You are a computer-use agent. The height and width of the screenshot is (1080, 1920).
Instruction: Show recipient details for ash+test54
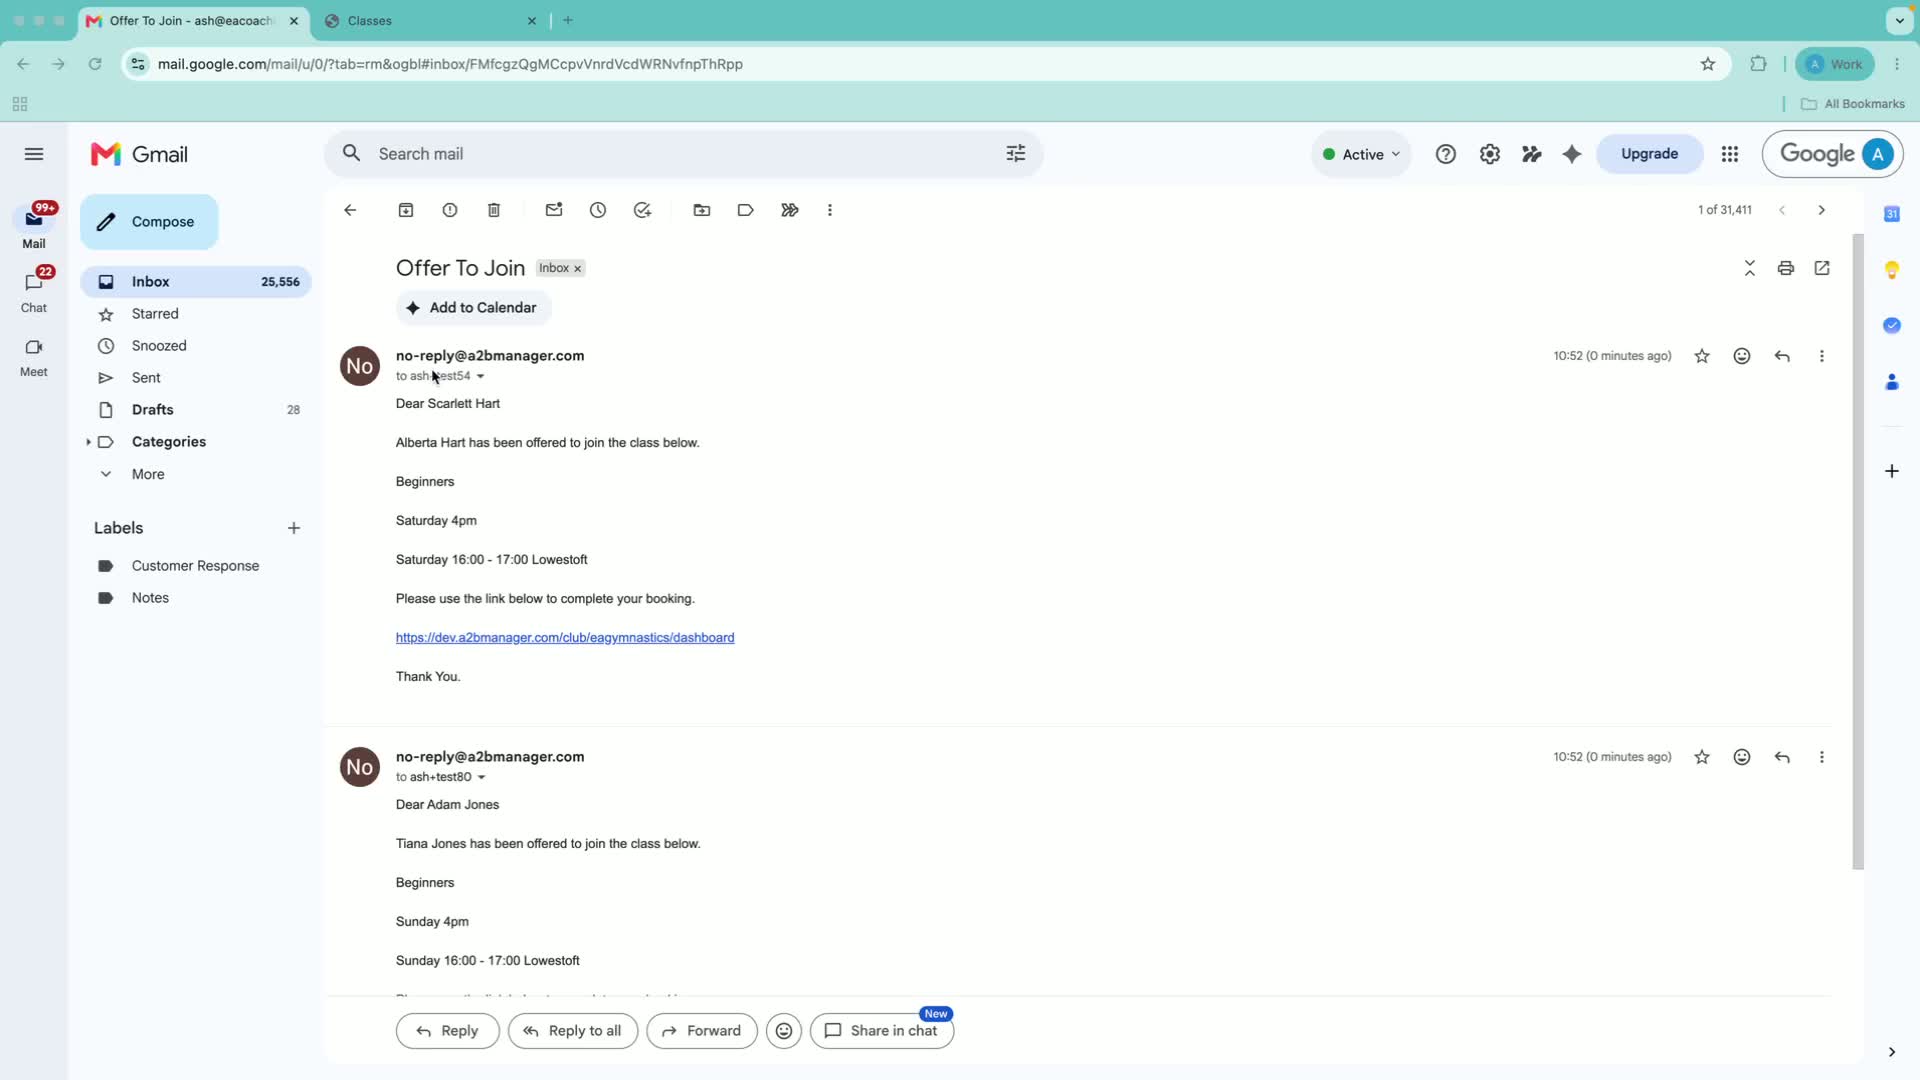click(481, 377)
